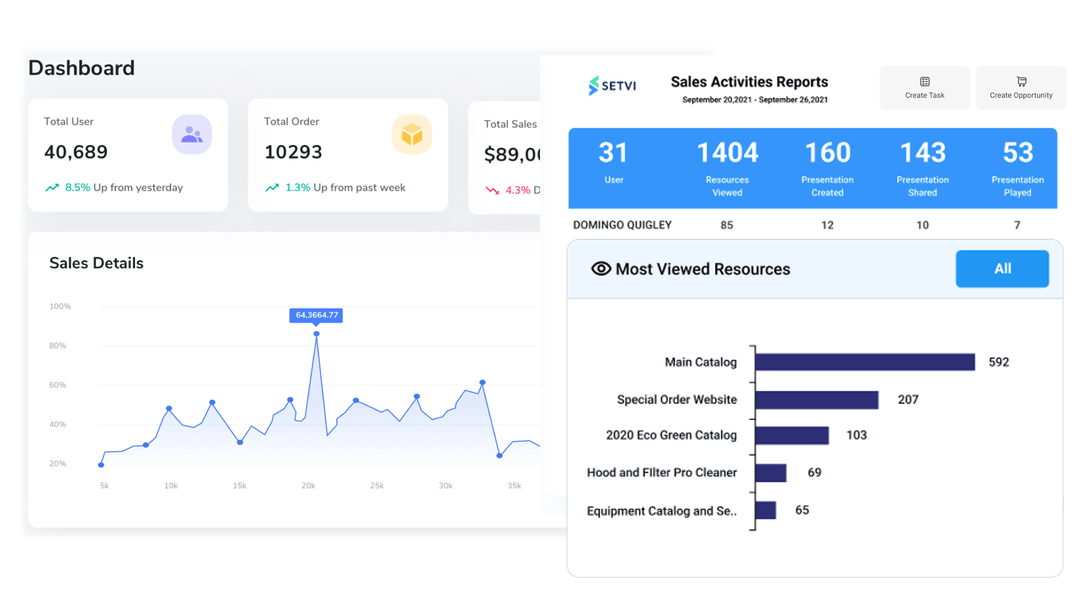Click the SETVI logo
The image size is (1080, 608).
click(x=613, y=86)
